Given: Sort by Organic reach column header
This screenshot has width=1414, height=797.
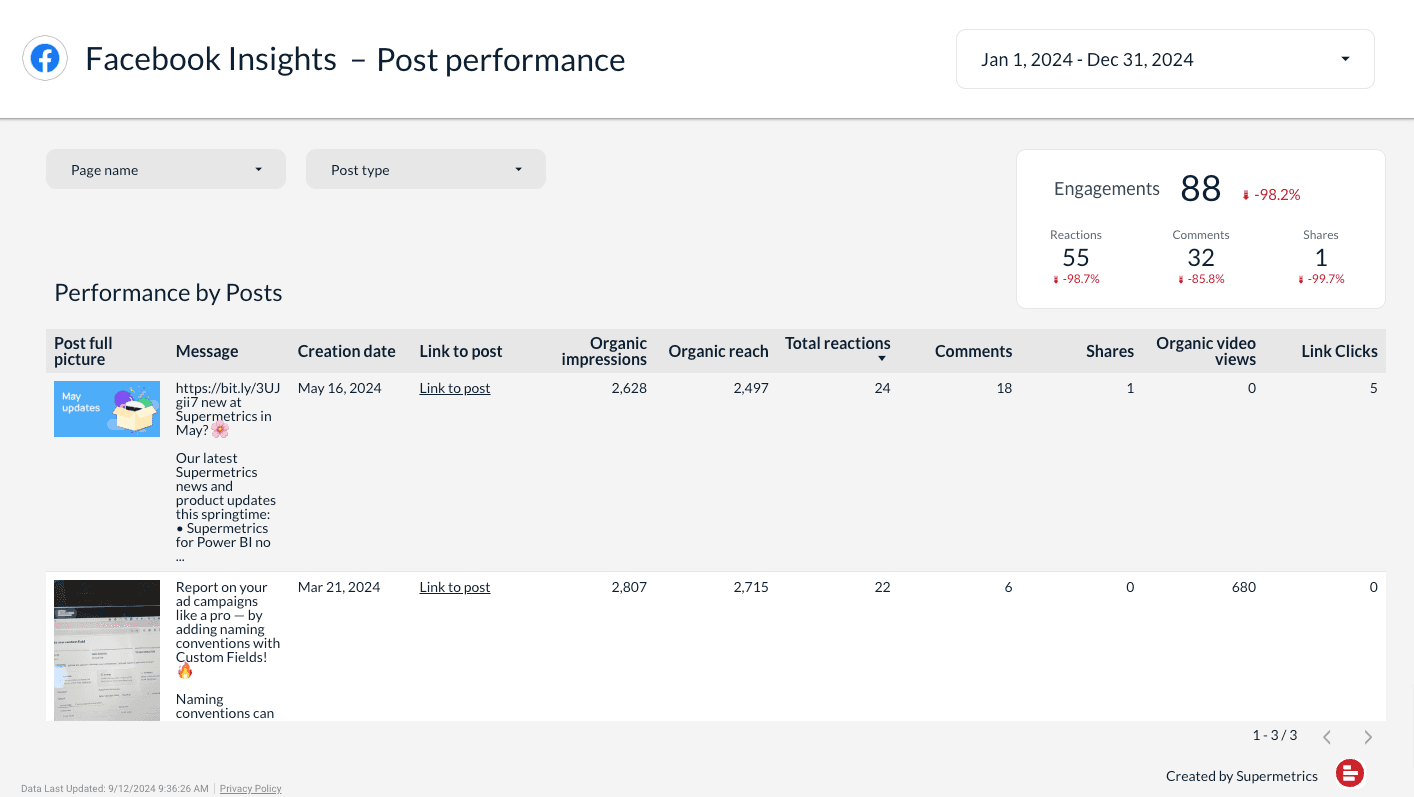Looking at the screenshot, I should (718, 351).
